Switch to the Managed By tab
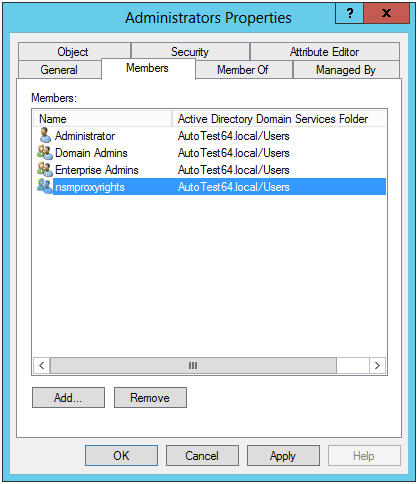The width and height of the screenshot is (419, 484). (346, 70)
